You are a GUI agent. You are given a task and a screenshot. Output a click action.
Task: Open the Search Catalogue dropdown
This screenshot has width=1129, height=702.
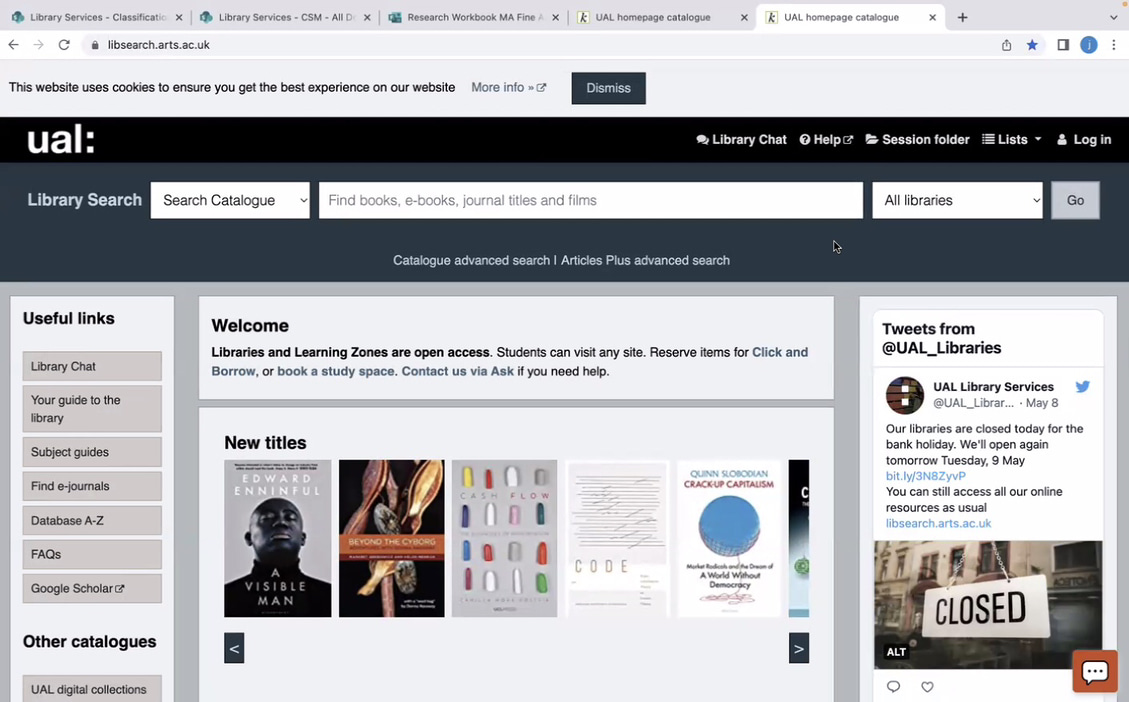click(230, 200)
